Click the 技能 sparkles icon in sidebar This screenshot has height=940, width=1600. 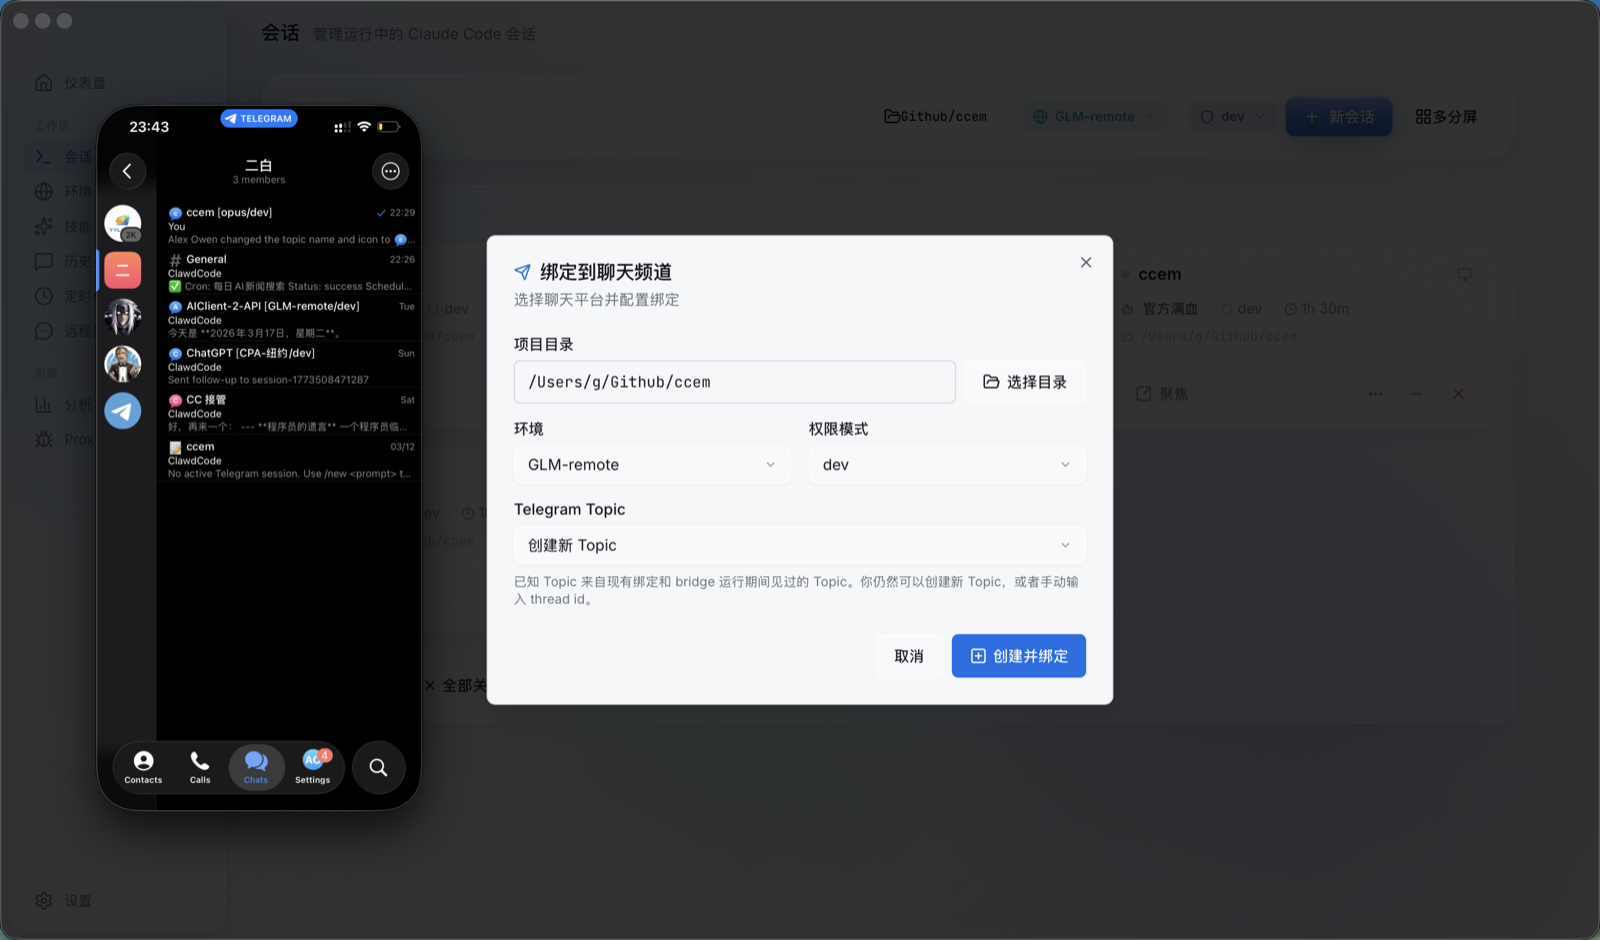[44, 226]
